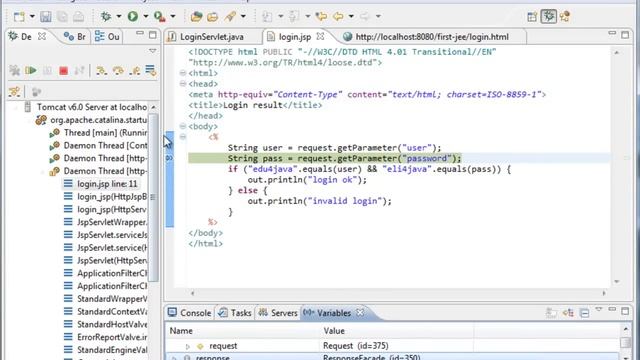Click the 'invalid login' println line

pos(320,201)
